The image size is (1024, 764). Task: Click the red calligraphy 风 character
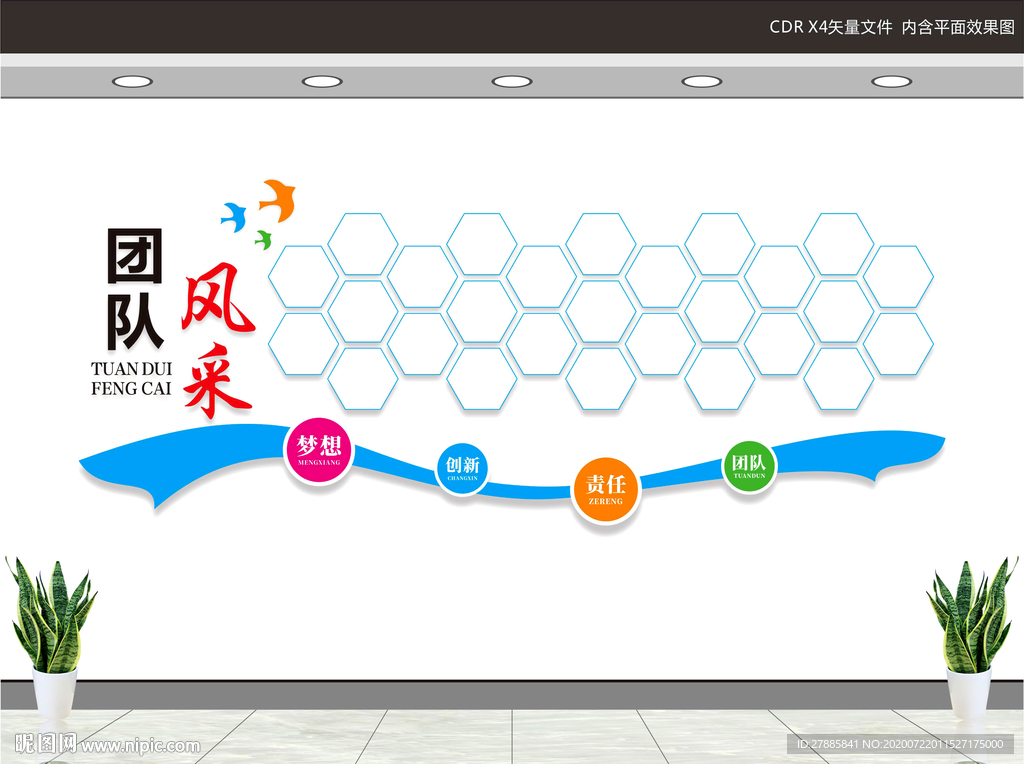(217, 297)
